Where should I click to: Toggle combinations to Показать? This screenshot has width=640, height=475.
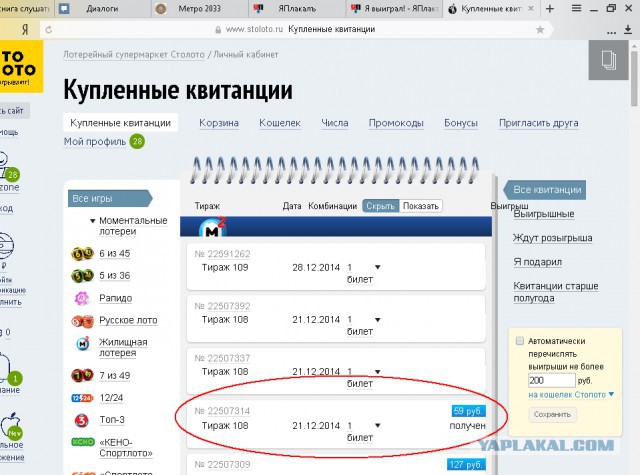(421, 206)
